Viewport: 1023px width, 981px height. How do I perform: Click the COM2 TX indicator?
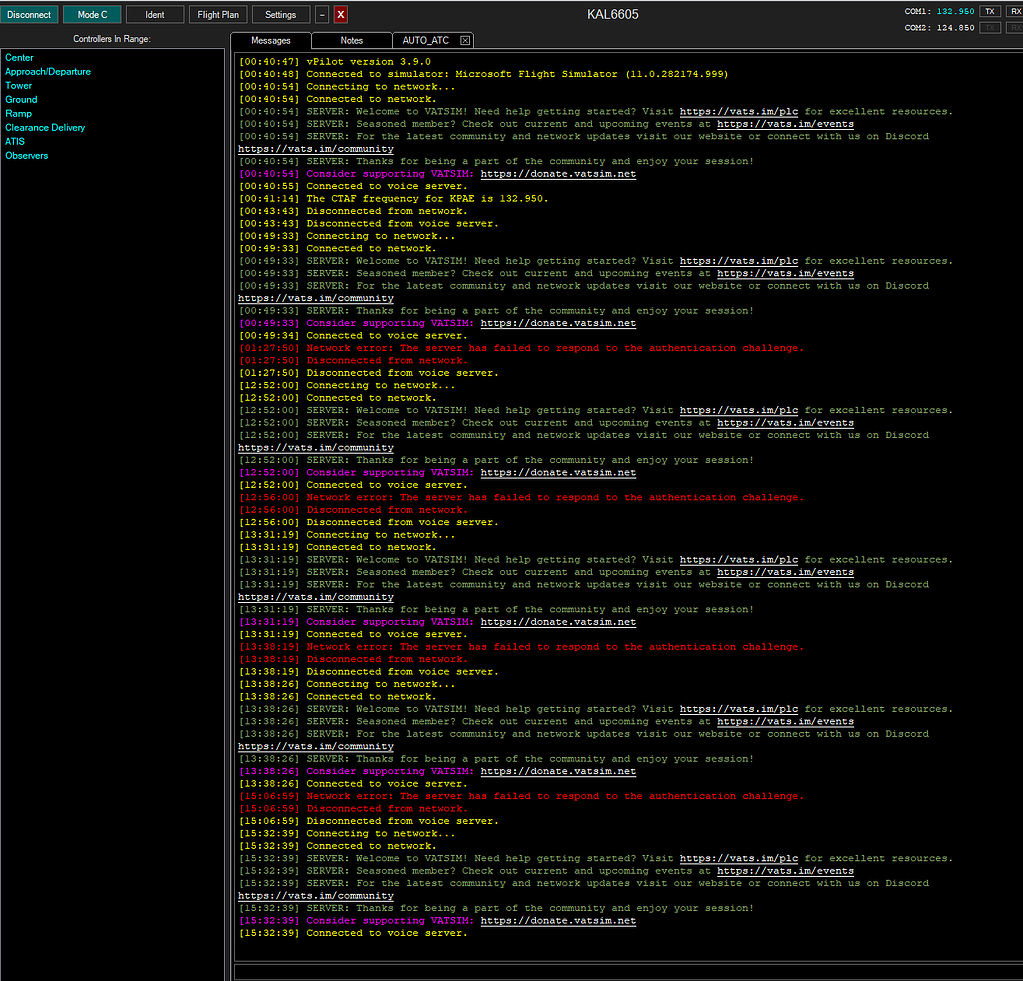click(x=989, y=28)
